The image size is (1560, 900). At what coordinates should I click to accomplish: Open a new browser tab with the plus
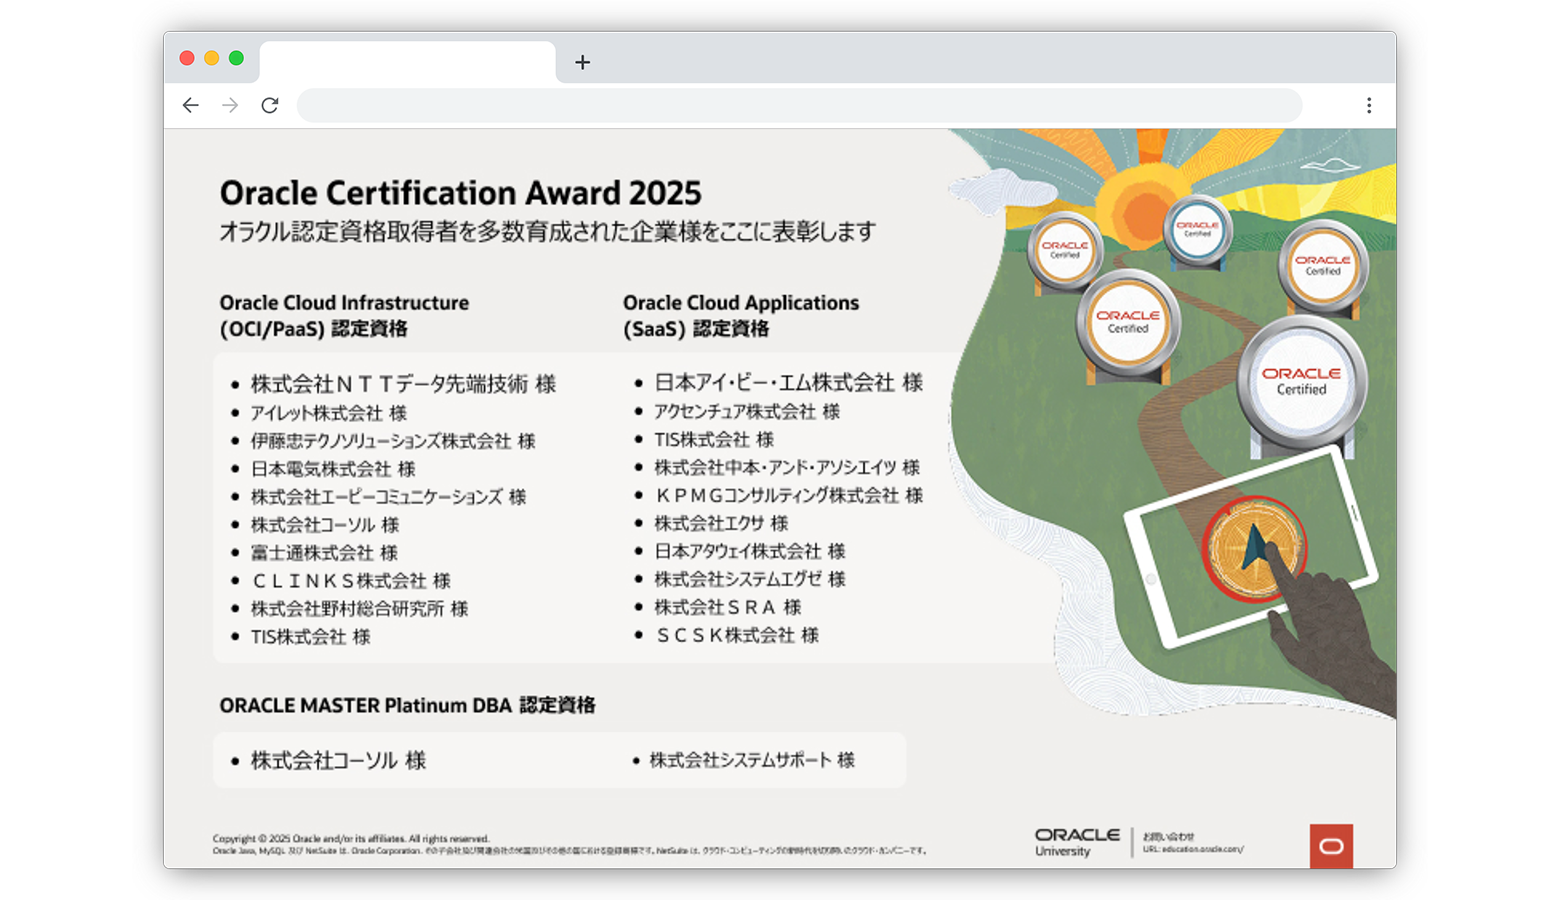pos(582,62)
